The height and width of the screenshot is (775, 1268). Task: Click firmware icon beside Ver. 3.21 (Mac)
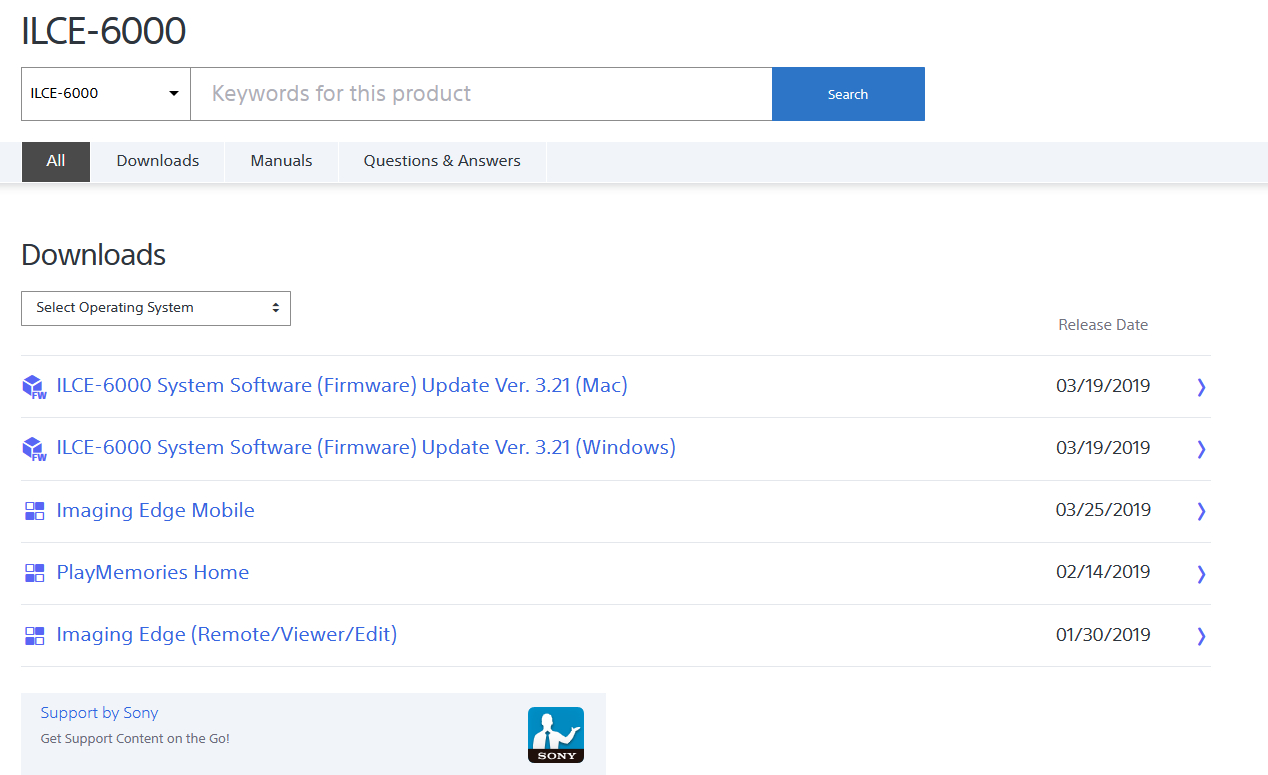point(34,387)
